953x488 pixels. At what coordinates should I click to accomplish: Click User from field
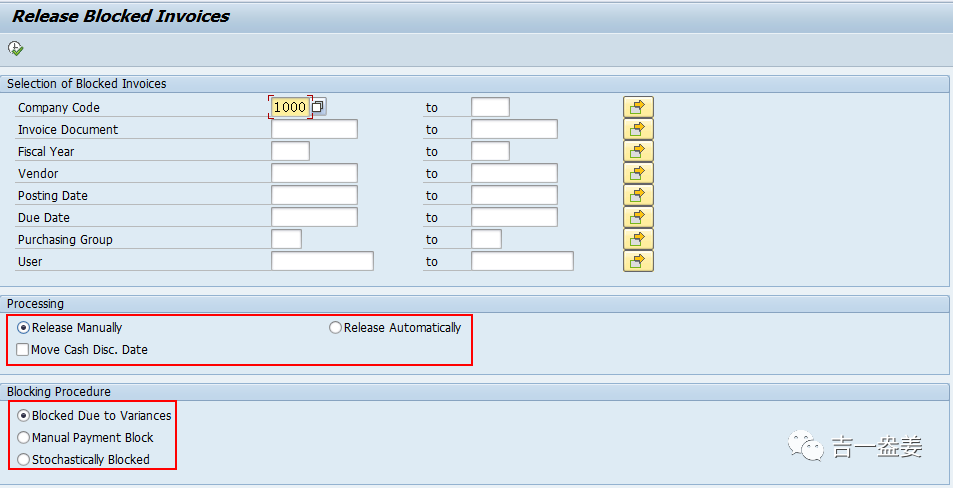[322, 261]
